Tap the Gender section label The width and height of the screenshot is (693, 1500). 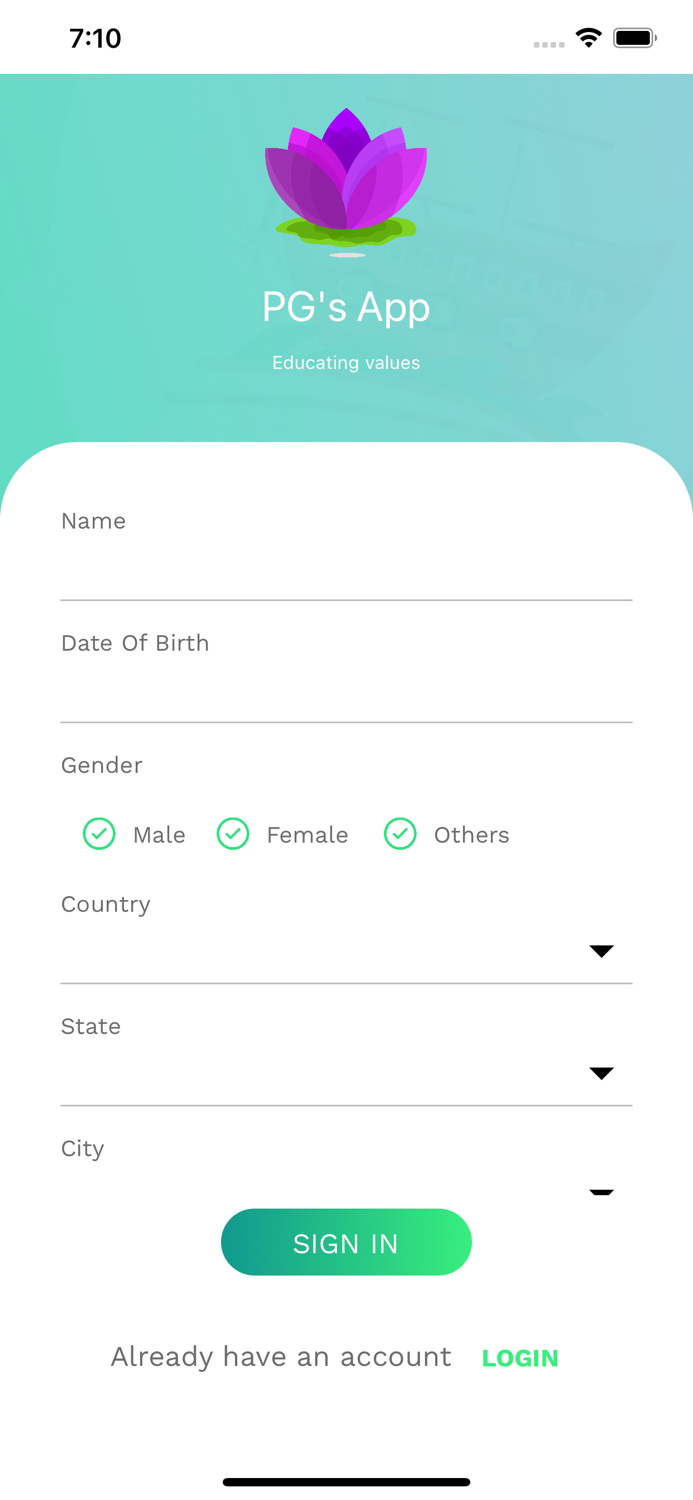[x=101, y=765]
